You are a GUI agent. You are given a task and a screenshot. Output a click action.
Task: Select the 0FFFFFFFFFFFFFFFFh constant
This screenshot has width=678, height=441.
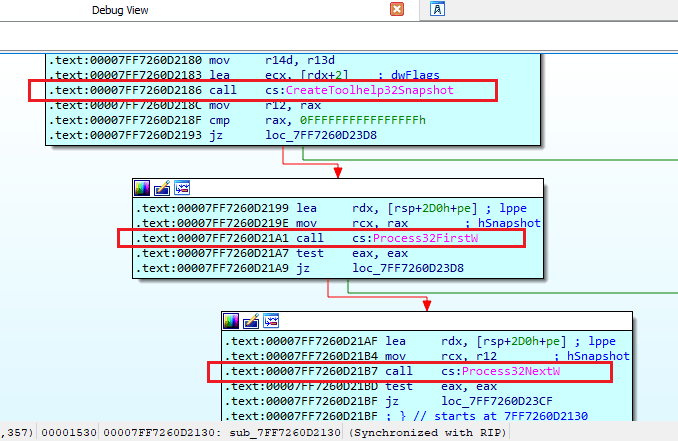point(363,120)
